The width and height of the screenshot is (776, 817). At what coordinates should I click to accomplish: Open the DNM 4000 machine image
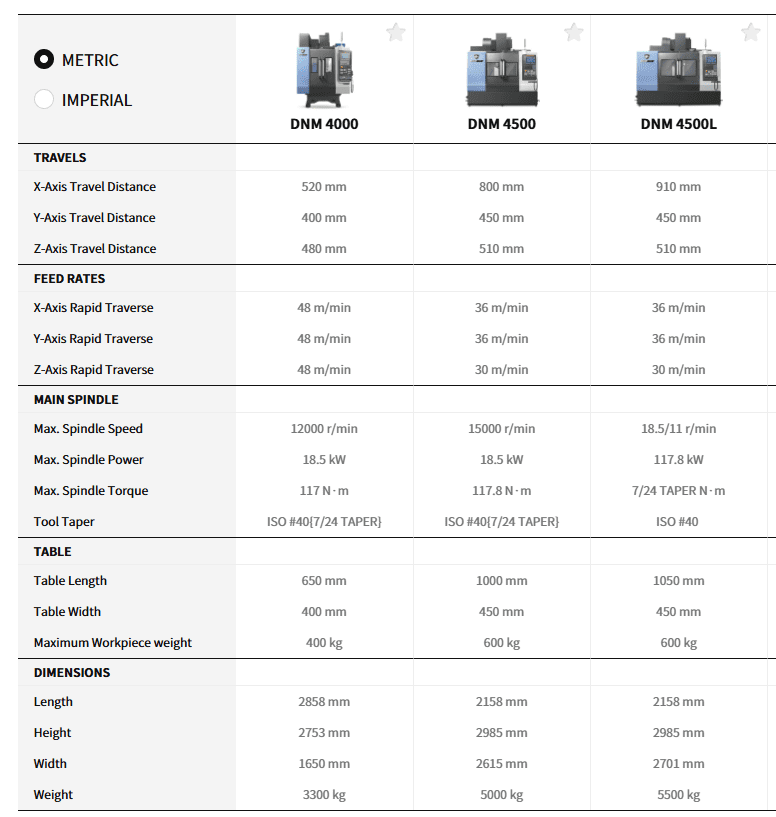324,70
